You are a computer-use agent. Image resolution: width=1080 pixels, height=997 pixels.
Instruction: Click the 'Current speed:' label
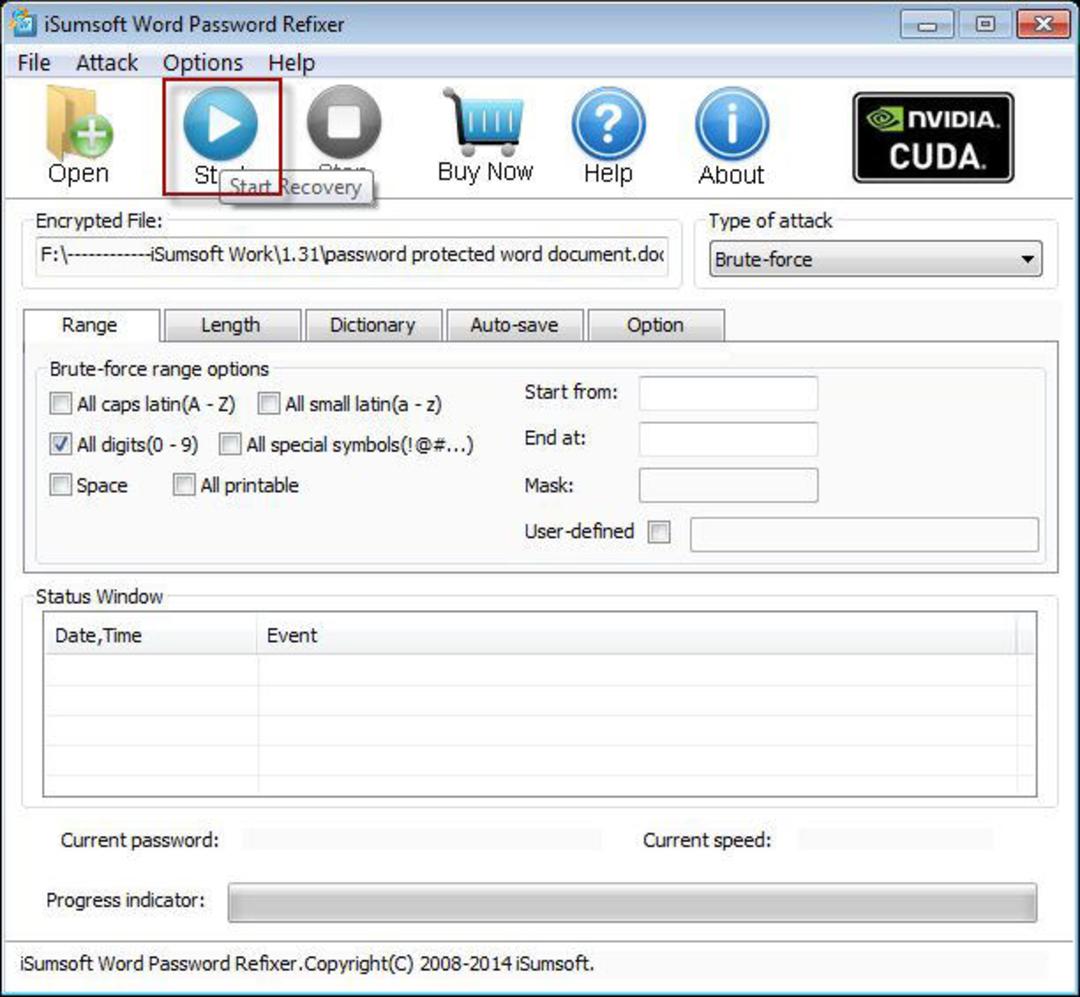click(x=707, y=840)
